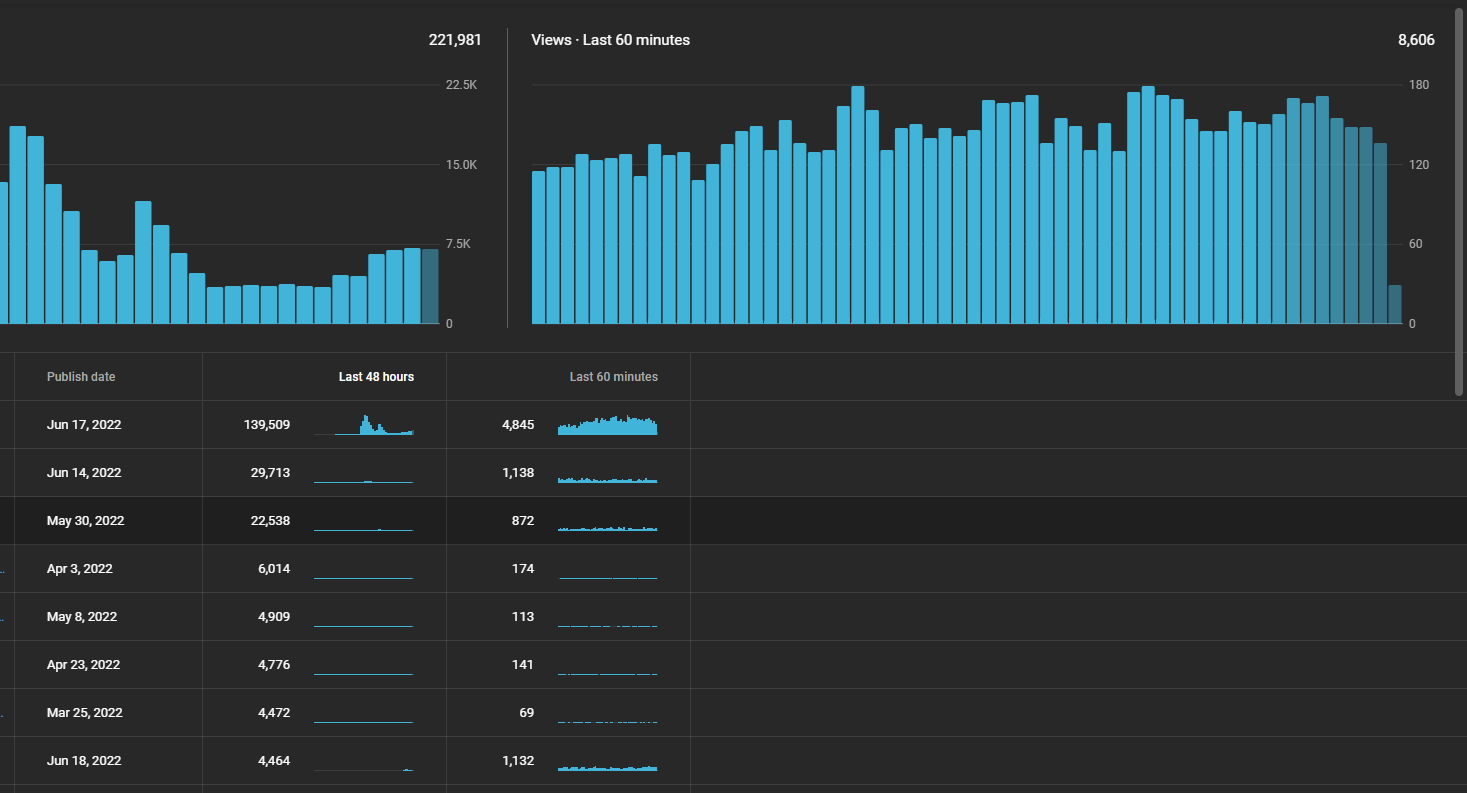Click the Views · Last 60 minutes title
1467x793 pixels.
(611, 40)
